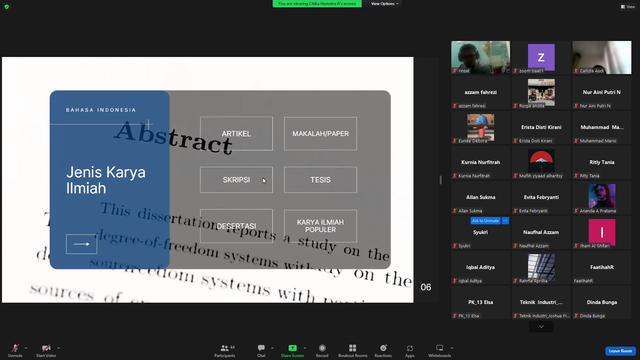Select the Naufhal Azzam tile
The width and height of the screenshot is (640, 360).
click(x=541, y=233)
